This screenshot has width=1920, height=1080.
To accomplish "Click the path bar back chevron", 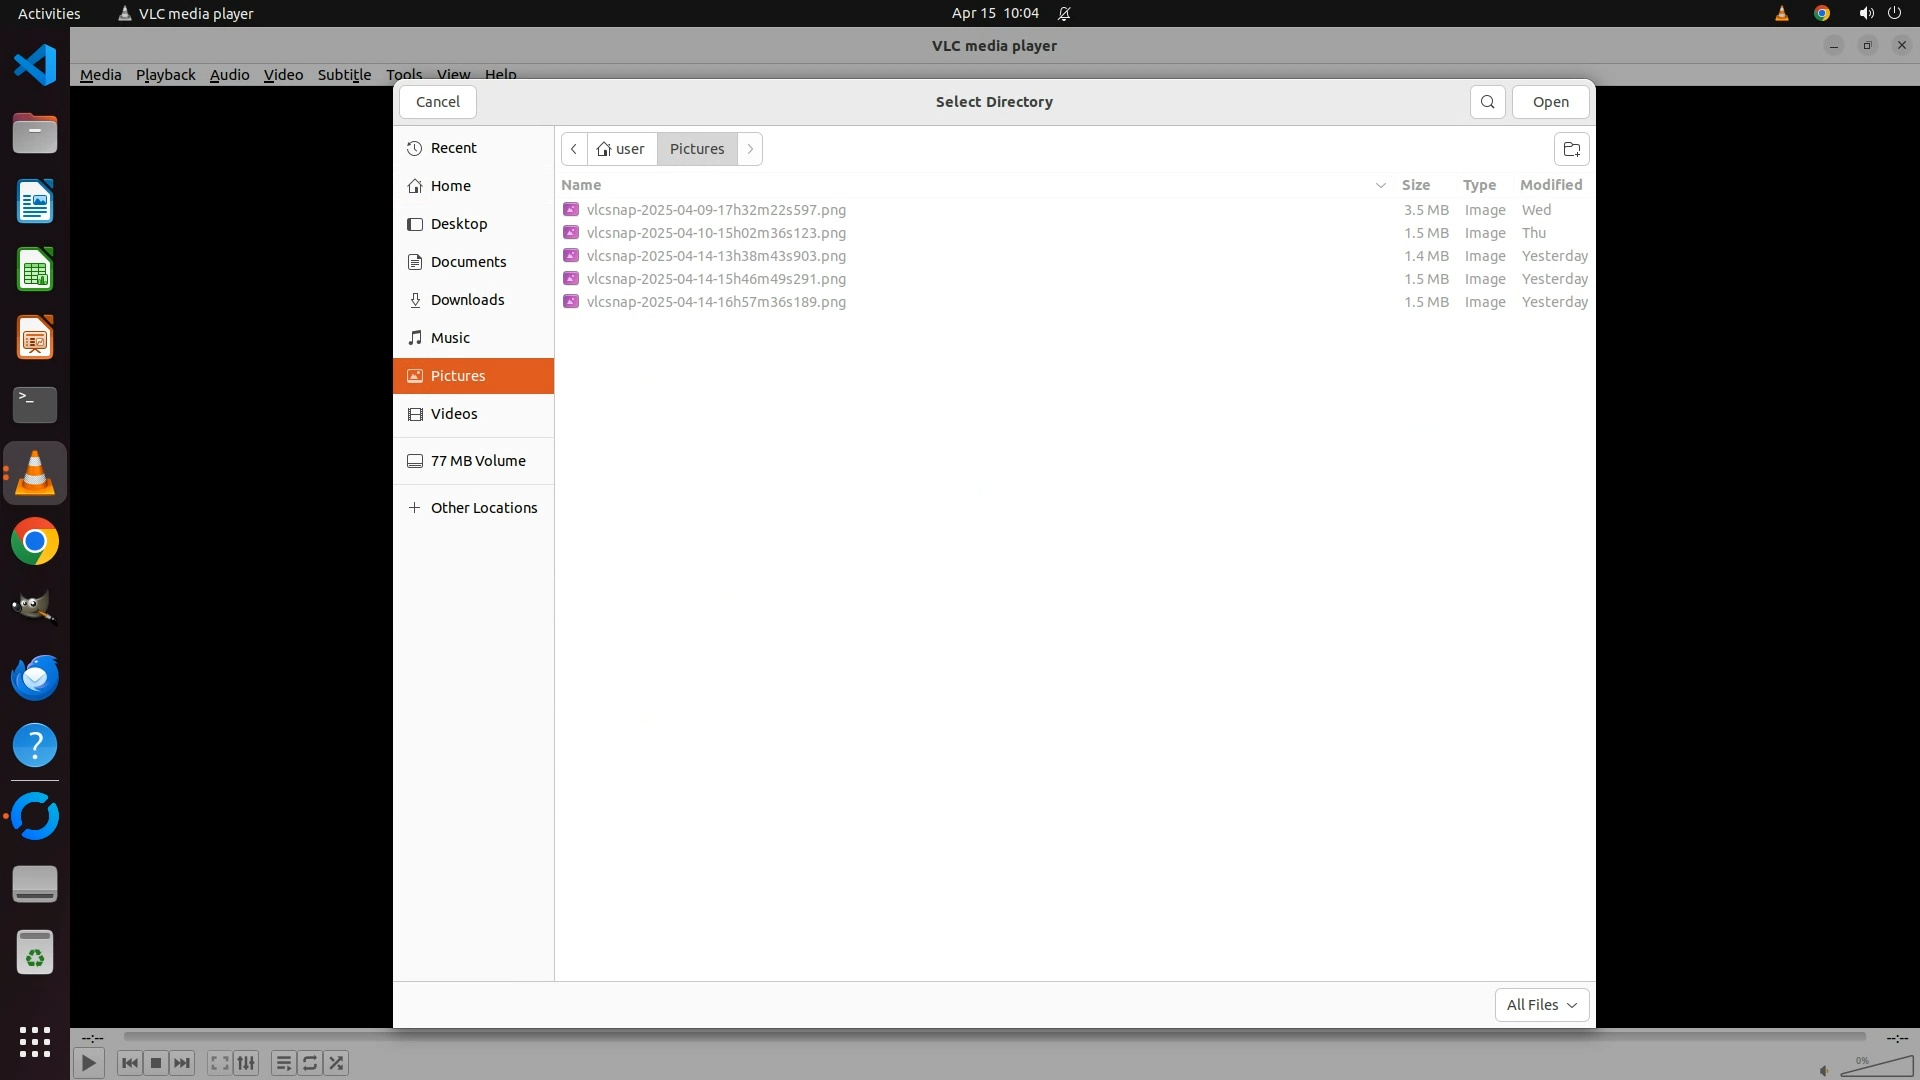I will tap(574, 149).
